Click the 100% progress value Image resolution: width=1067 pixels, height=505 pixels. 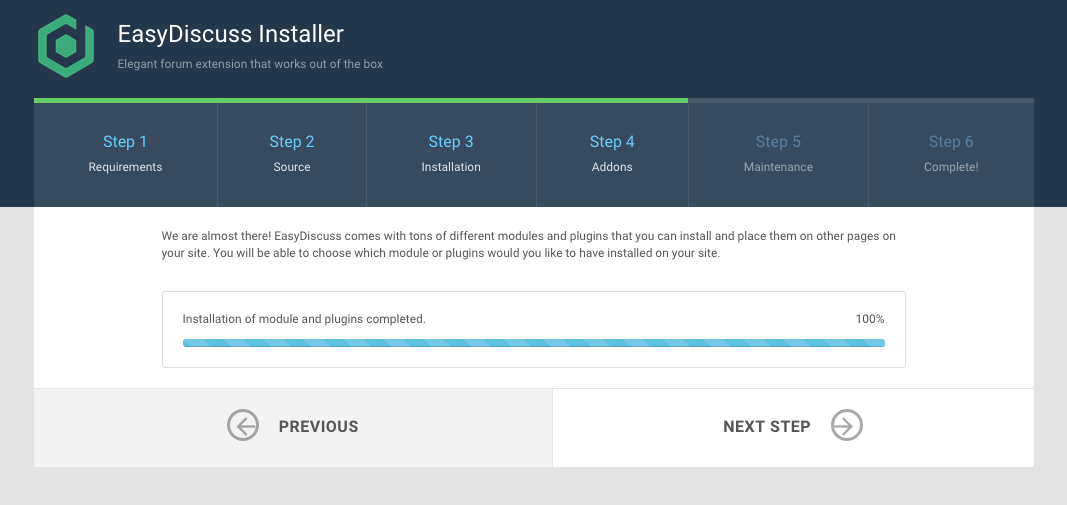[870, 319]
